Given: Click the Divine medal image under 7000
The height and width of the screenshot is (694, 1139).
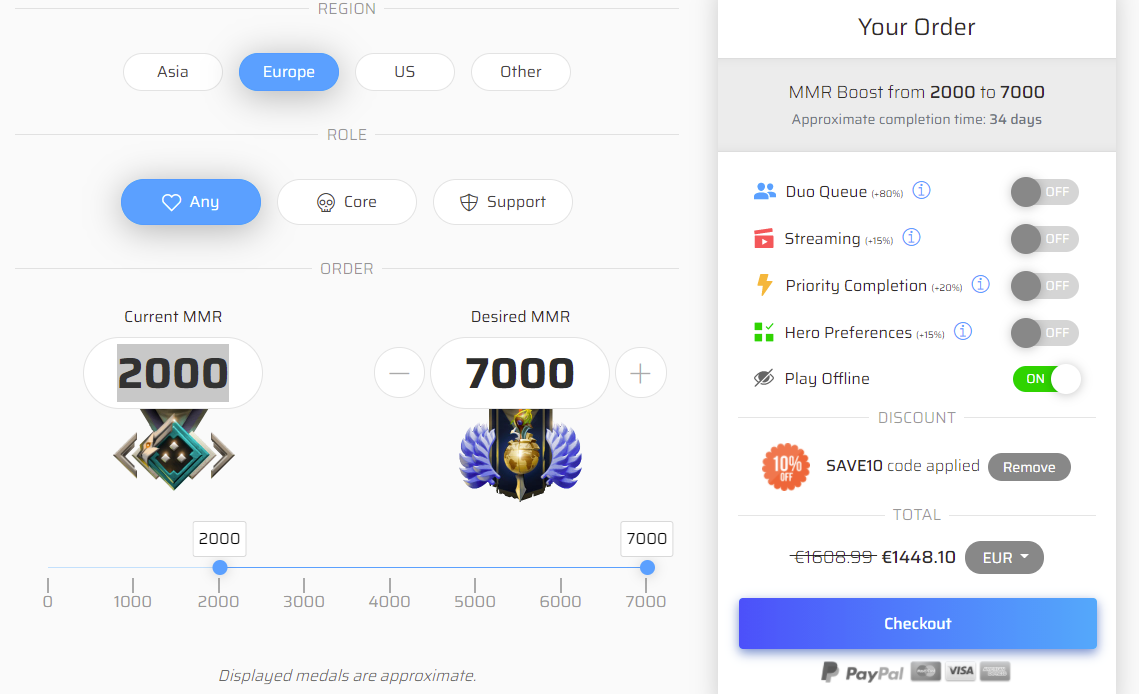Looking at the screenshot, I should coord(520,454).
